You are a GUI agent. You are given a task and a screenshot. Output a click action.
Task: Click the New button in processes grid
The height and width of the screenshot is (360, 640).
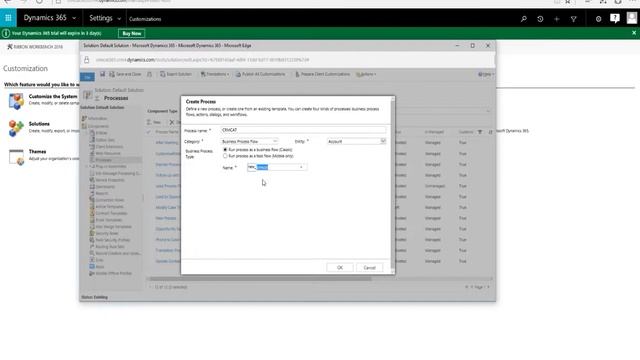click(154, 122)
